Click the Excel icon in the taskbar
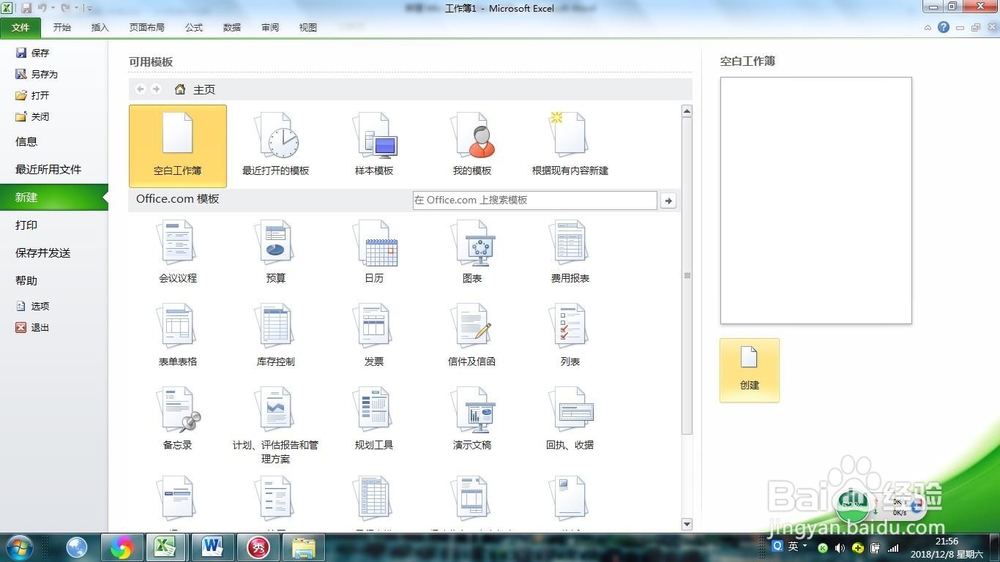The image size is (1000, 562). coord(165,547)
